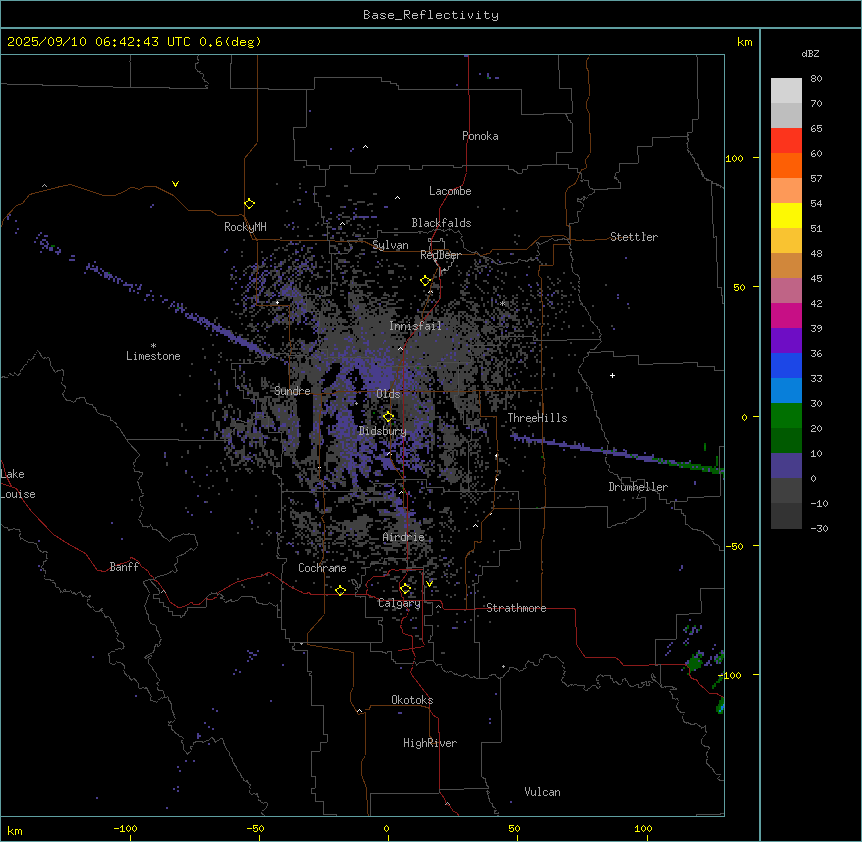Click the Didsbury city label
This screenshot has width=862, height=842.
coord(382,431)
